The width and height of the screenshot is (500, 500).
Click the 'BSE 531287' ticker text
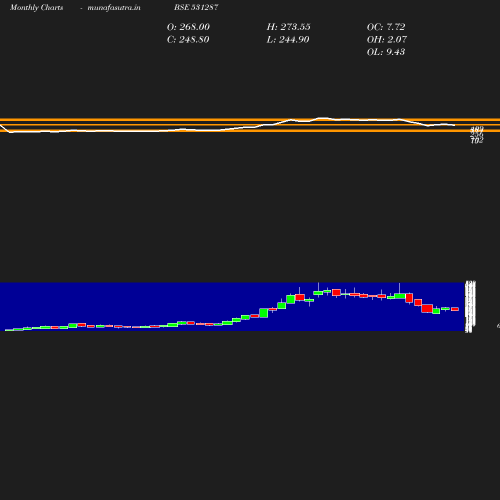tap(196, 7)
